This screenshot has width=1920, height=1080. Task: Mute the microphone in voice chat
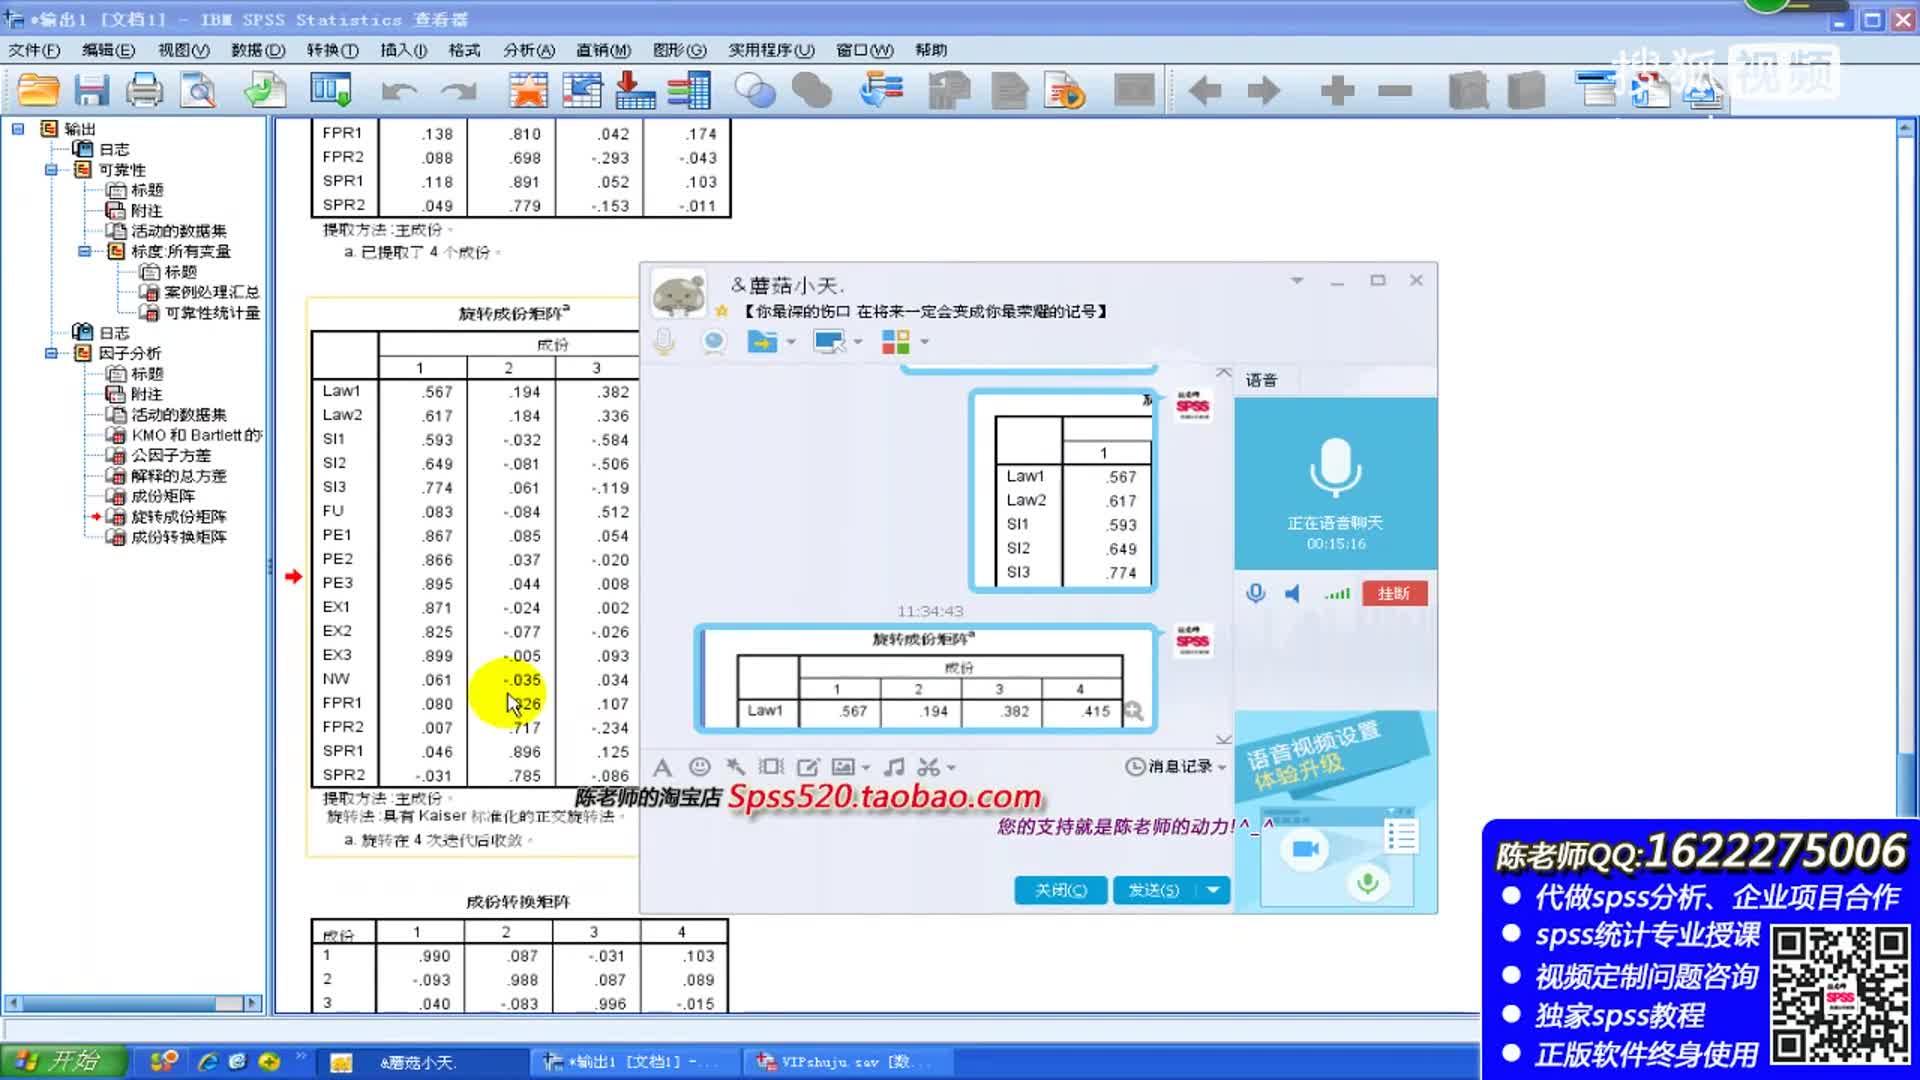(x=1256, y=593)
